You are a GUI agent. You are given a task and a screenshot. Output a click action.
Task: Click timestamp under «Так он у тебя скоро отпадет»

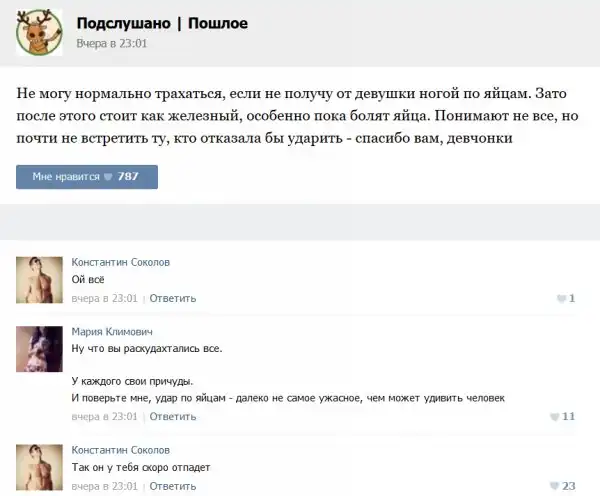coord(104,486)
